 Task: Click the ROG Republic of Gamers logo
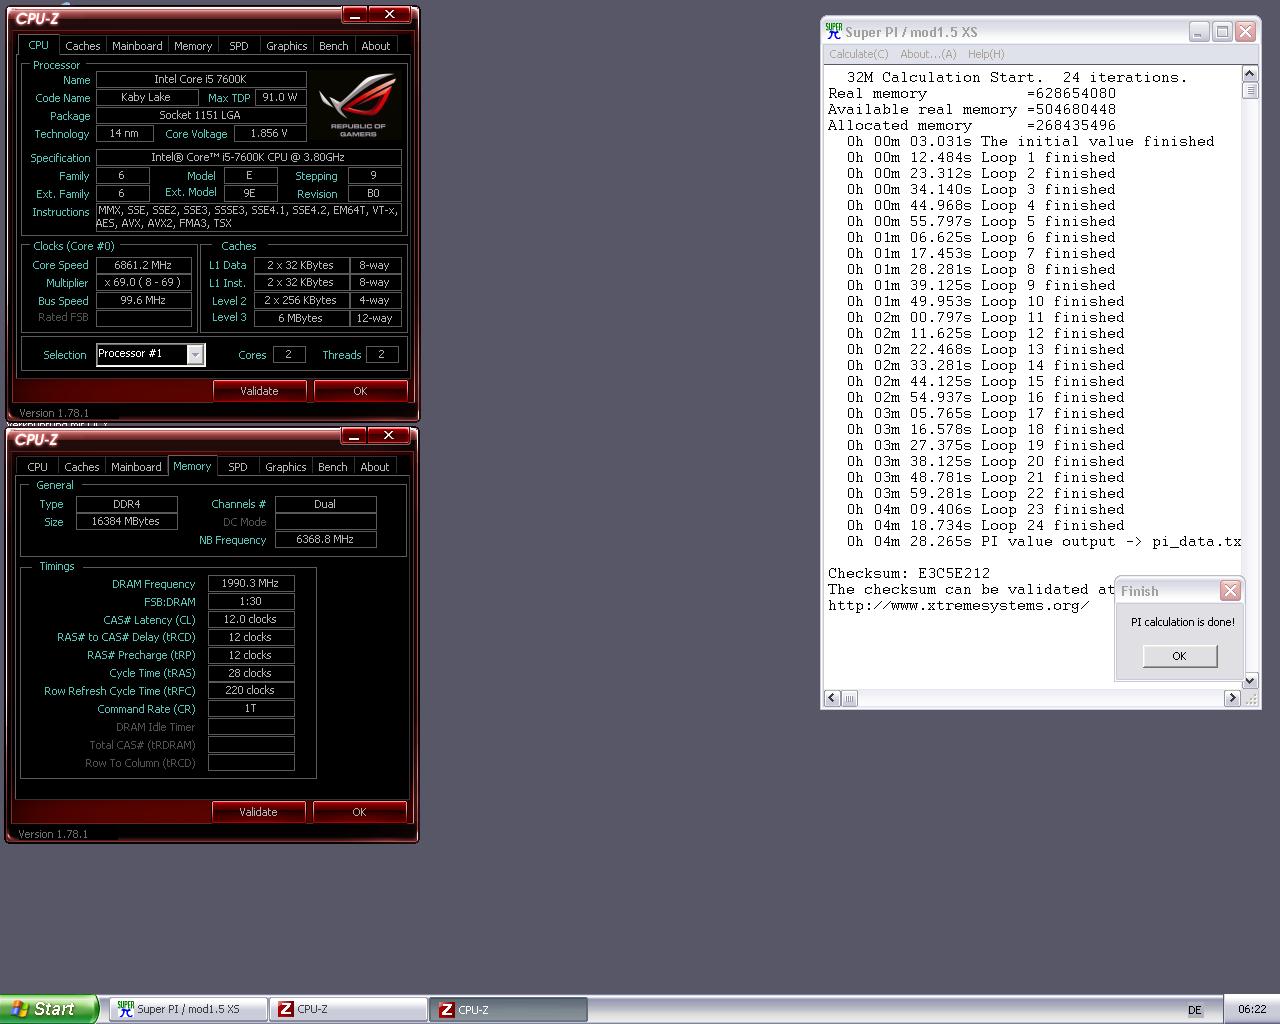coord(358,106)
